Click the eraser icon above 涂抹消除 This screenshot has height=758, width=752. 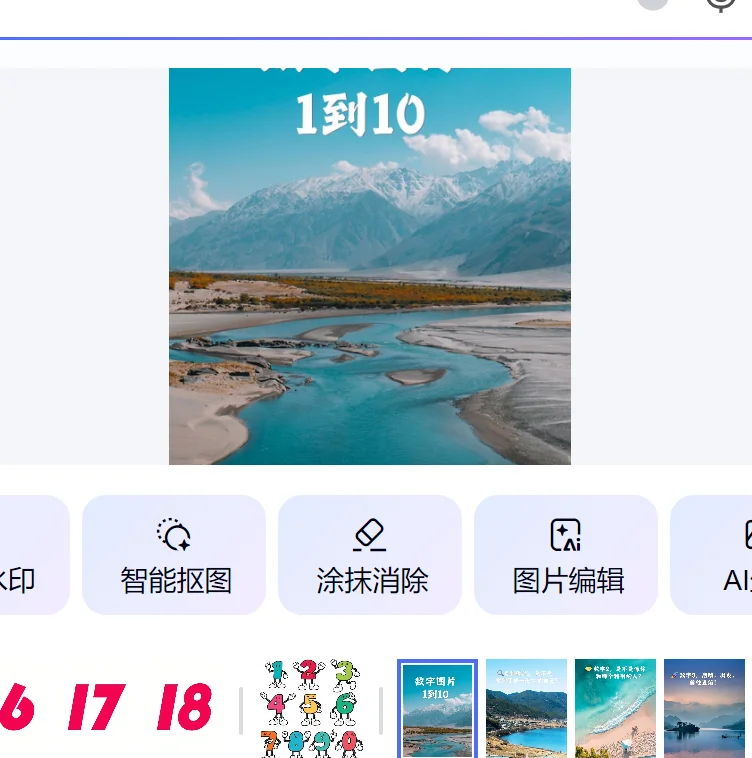370,535
